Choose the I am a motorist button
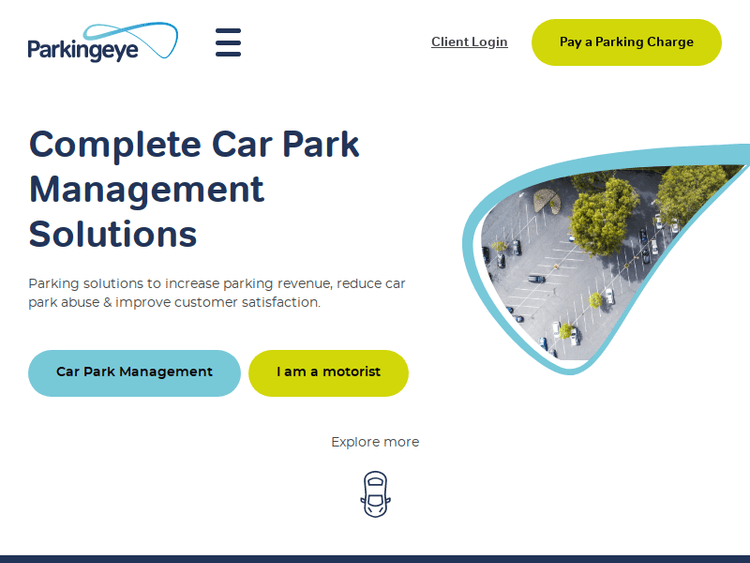 coord(329,373)
